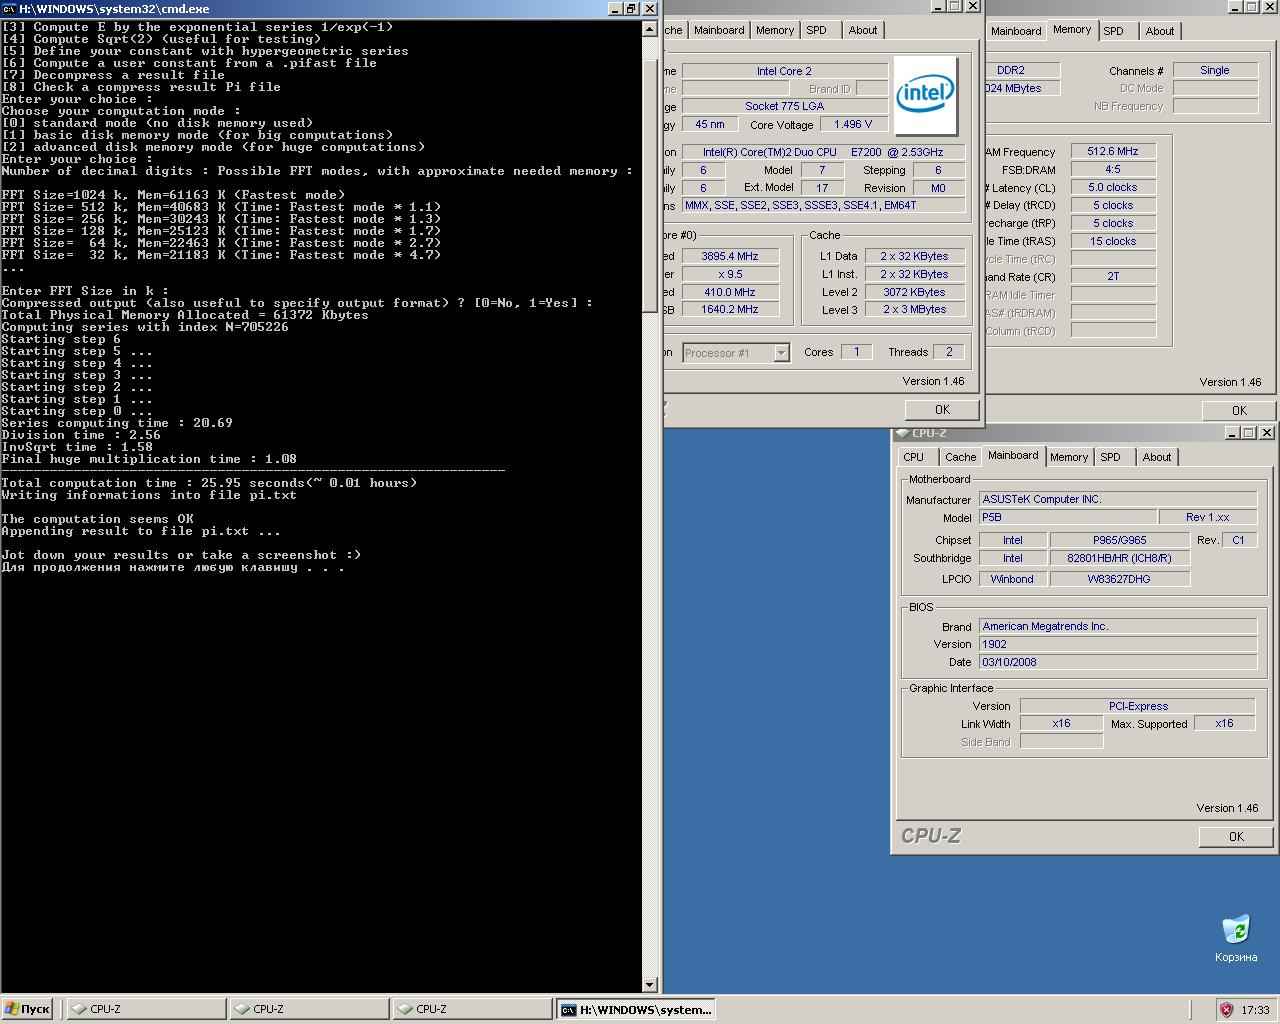Expand the Processor #1 selection dropdown
The width and height of the screenshot is (1280, 1024).
click(x=781, y=353)
